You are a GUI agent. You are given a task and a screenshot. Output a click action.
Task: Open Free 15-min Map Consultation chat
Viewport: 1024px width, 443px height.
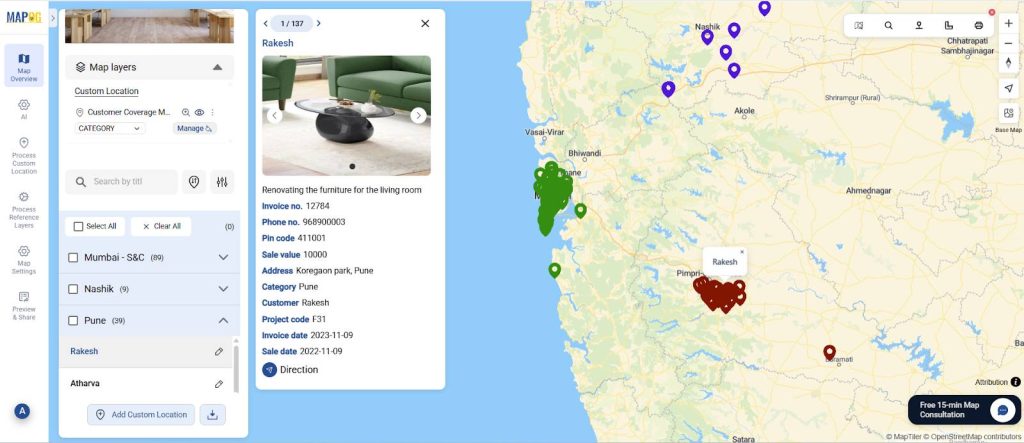(x=964, y=410)
